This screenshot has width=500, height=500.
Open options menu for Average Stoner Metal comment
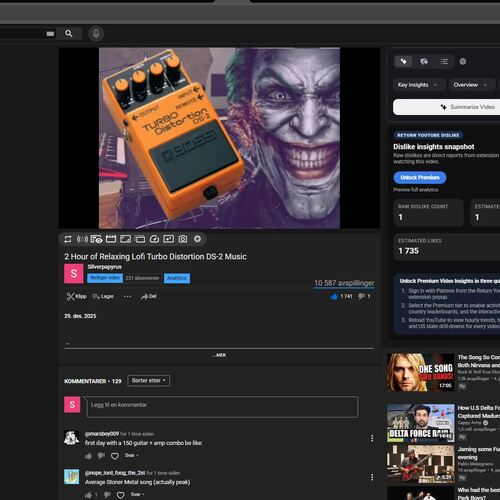[x=372, y=477]
